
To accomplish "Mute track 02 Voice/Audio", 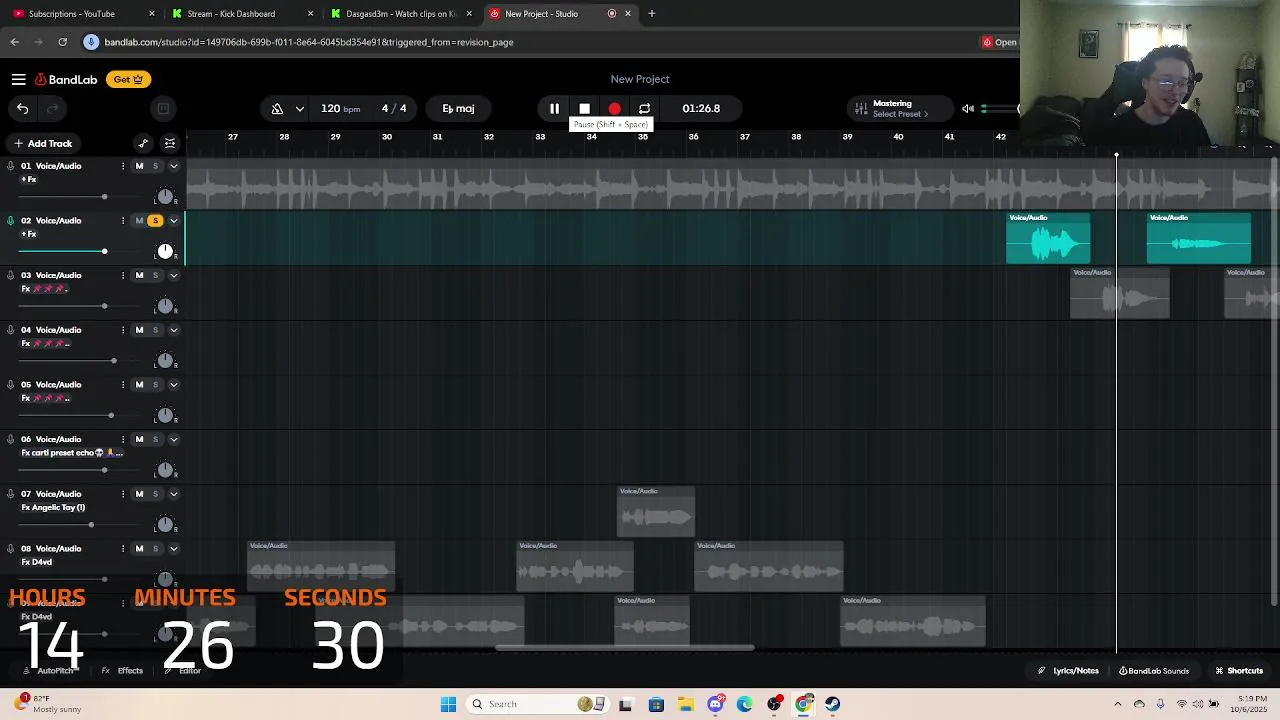I will [x=139, y=220].
